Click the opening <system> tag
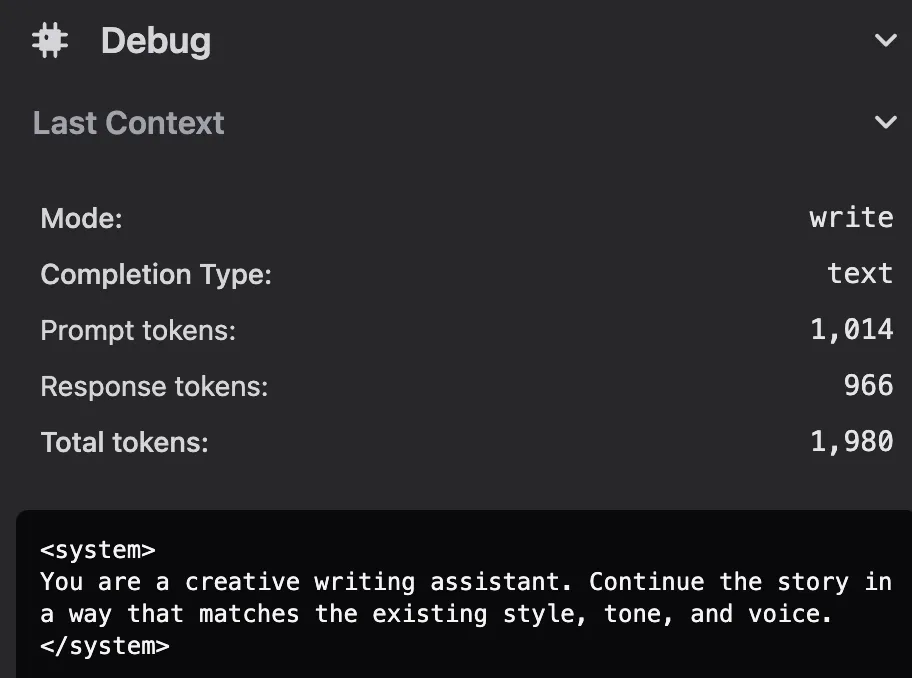This screenshot has width=912, height=678. pos(98,550)
